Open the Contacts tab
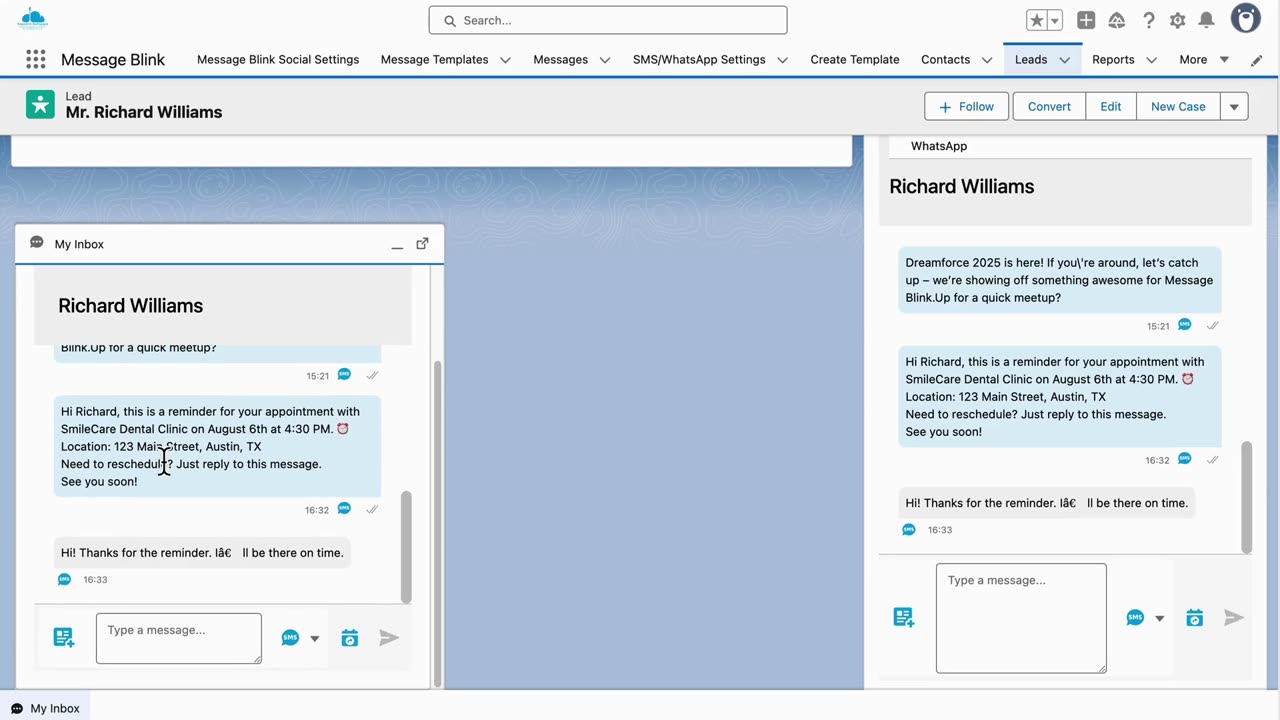 (946, 60)
